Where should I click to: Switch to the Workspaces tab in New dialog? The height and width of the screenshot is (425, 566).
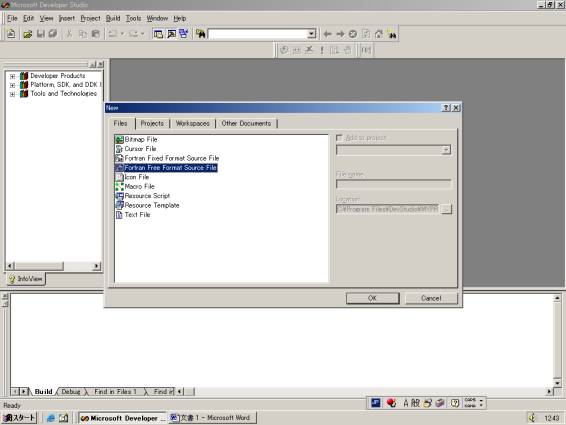(192, 123)
